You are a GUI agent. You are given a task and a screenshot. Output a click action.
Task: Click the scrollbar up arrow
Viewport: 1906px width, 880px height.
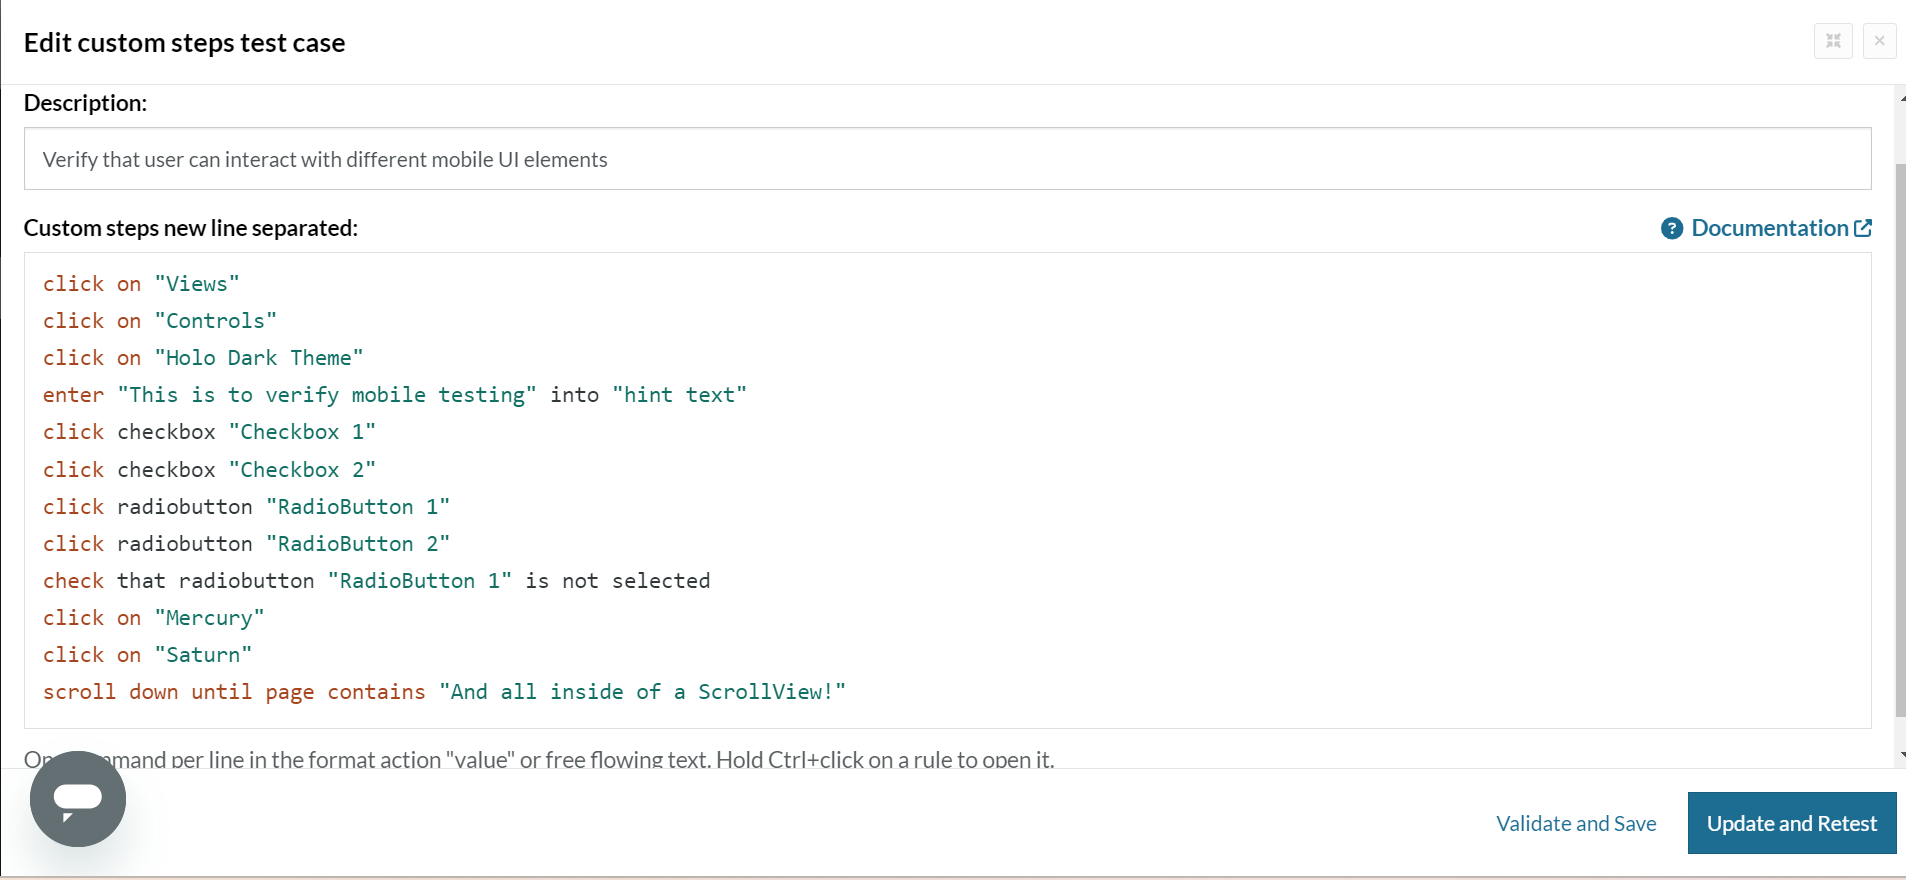click(1901, 98)
